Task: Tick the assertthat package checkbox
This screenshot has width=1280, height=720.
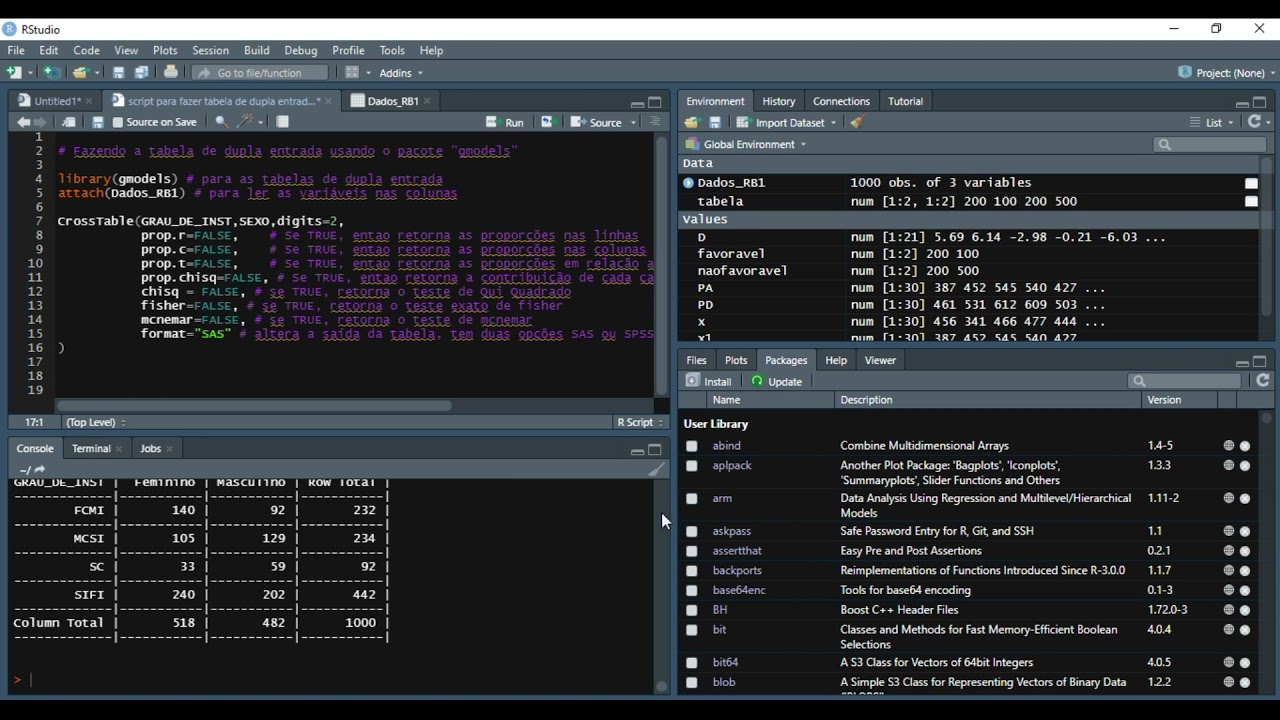Action: [691, 551]
